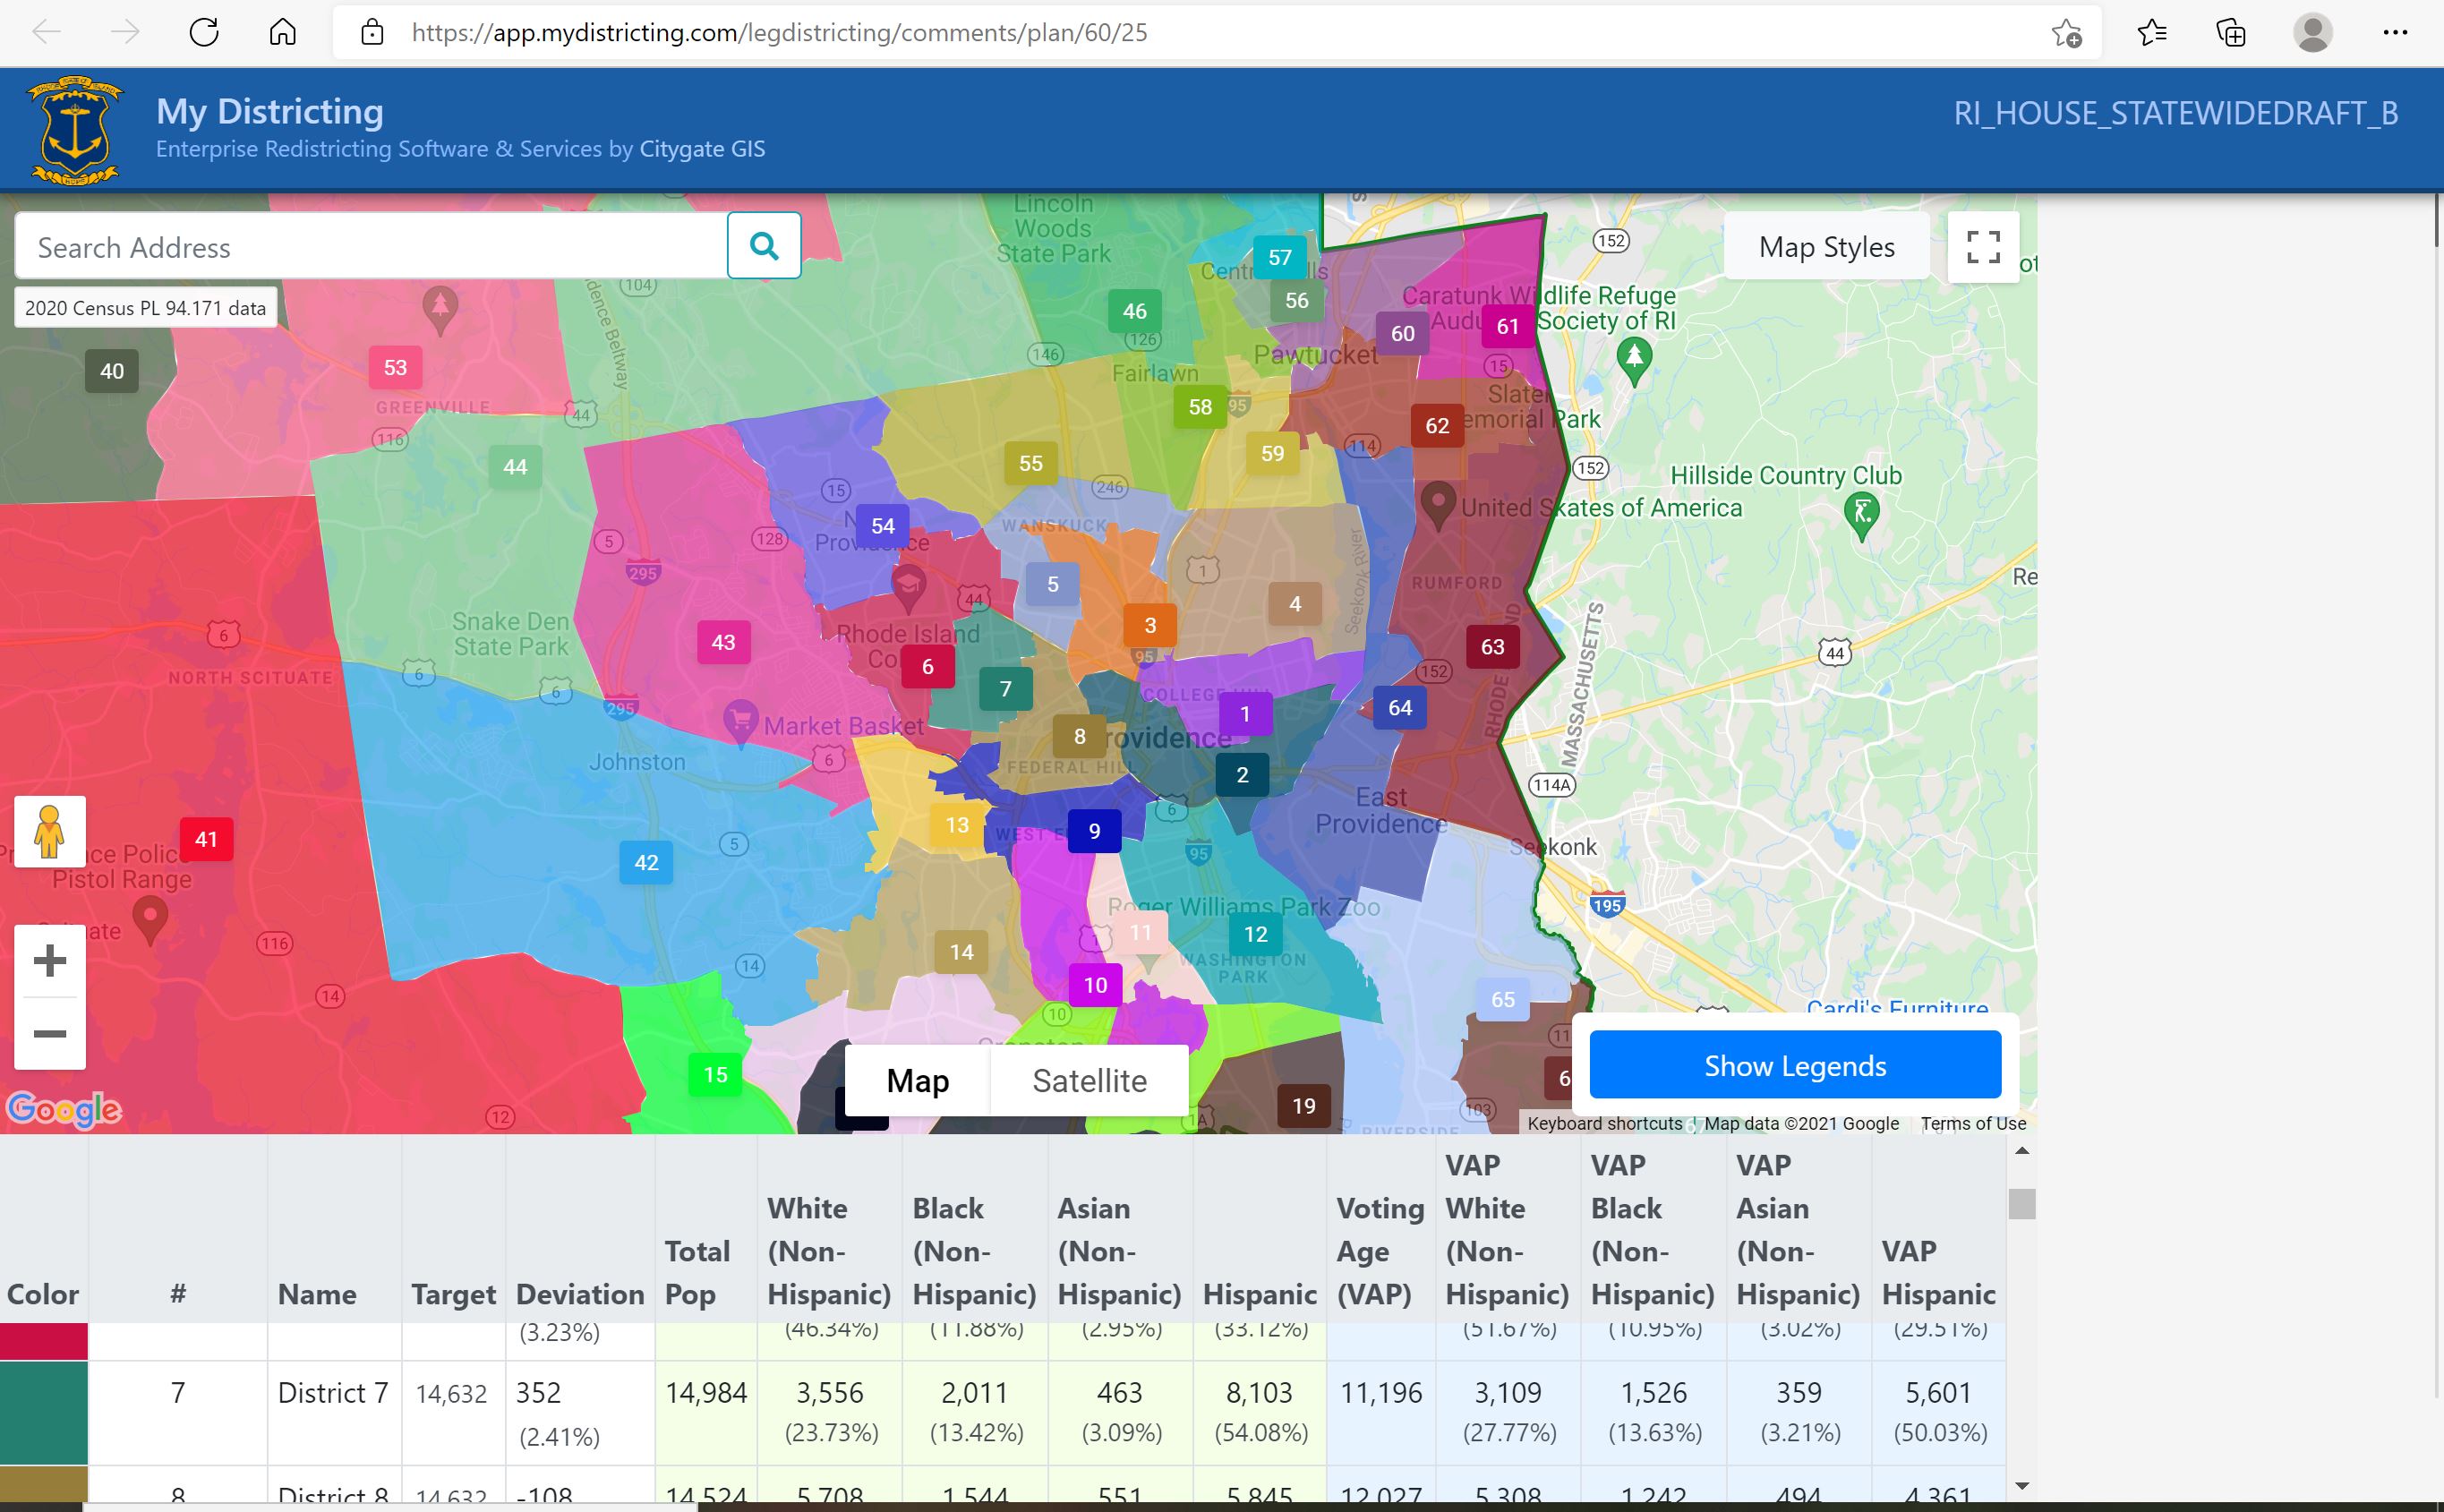Switch back to Map view
The height and width of the screenshot is (1512, 2444).
click(915, 1080)
